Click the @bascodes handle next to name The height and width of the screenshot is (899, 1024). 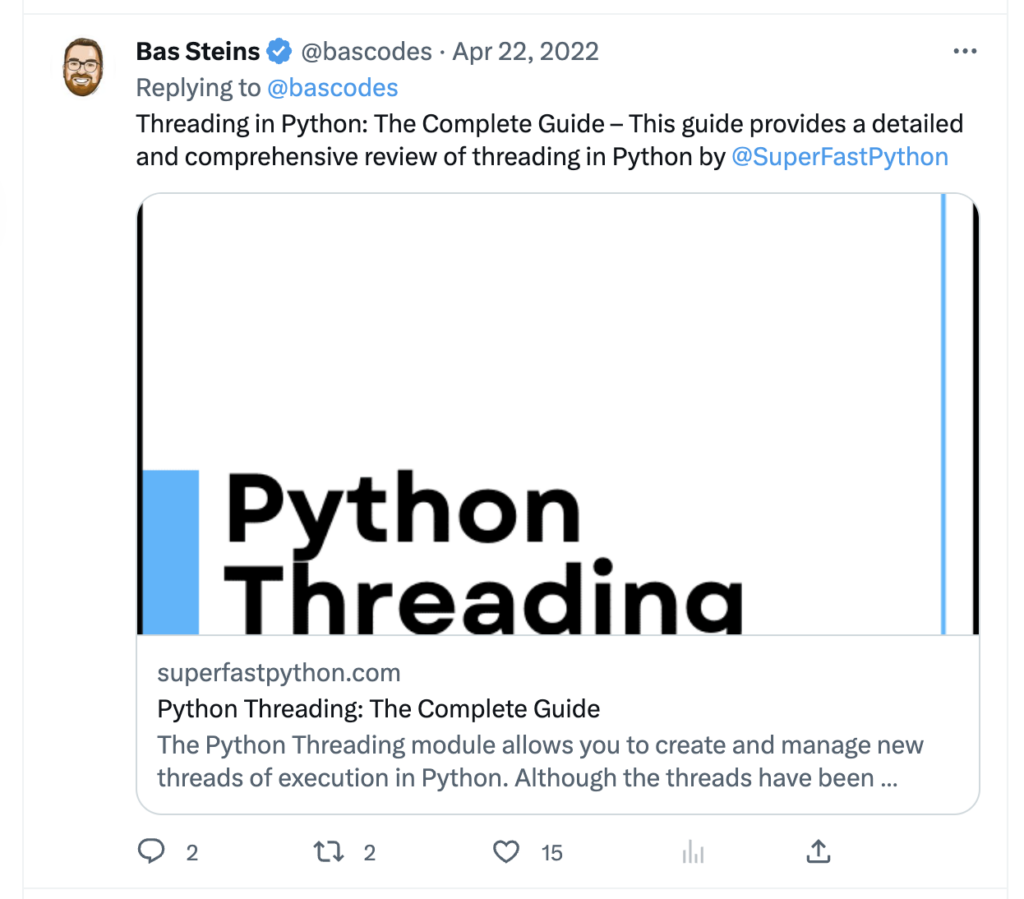click(x=366, y=52)
